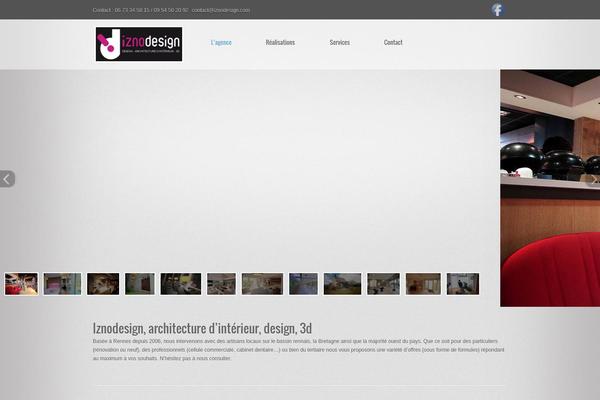Select the tenth slideshow thumbnail
The image size is (600, 400).
[x=383, y=284]
